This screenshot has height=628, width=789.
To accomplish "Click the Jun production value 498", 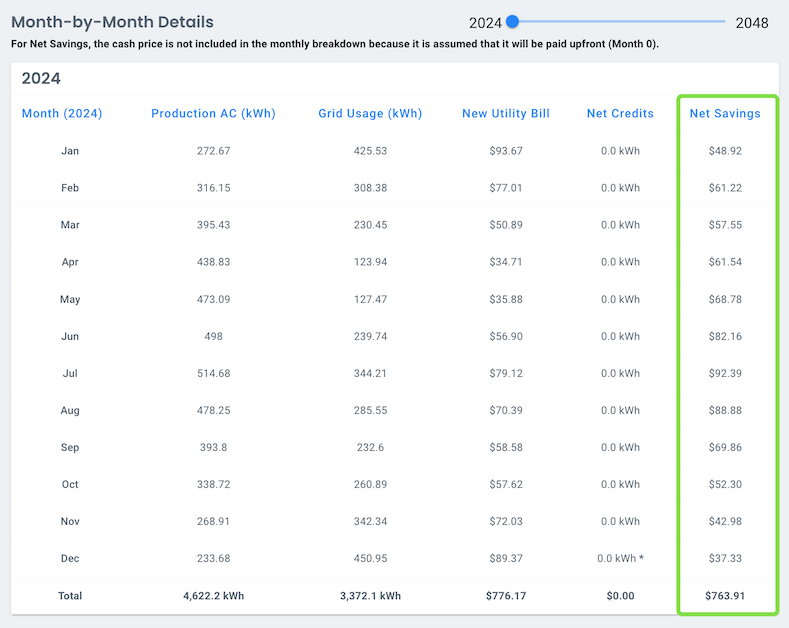I will point(213,336).
